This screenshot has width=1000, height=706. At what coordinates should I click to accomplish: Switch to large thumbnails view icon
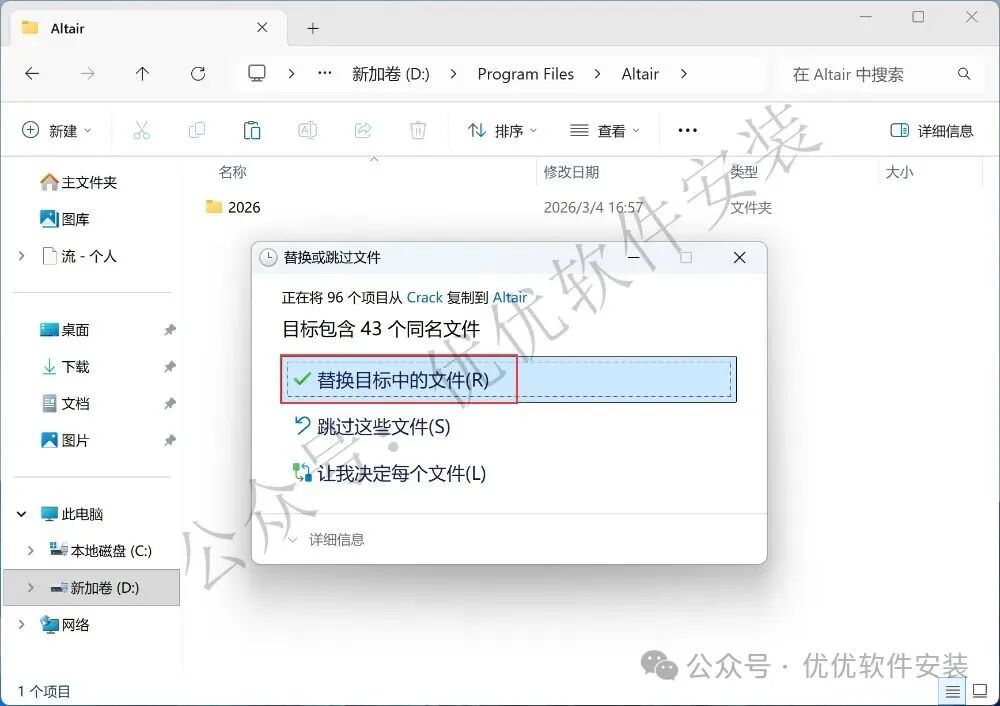point(980,691)
